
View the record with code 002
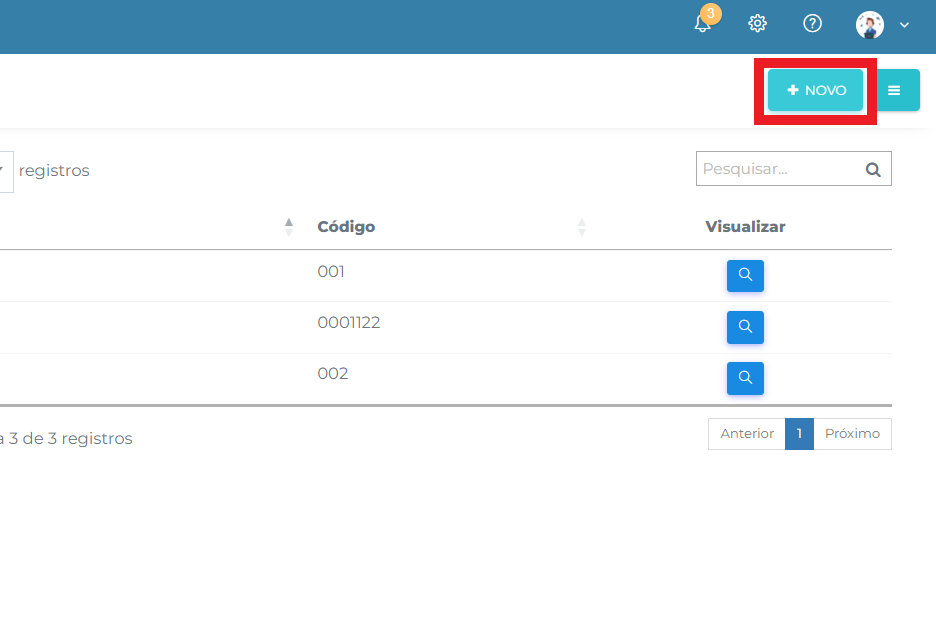click(745, 379)
